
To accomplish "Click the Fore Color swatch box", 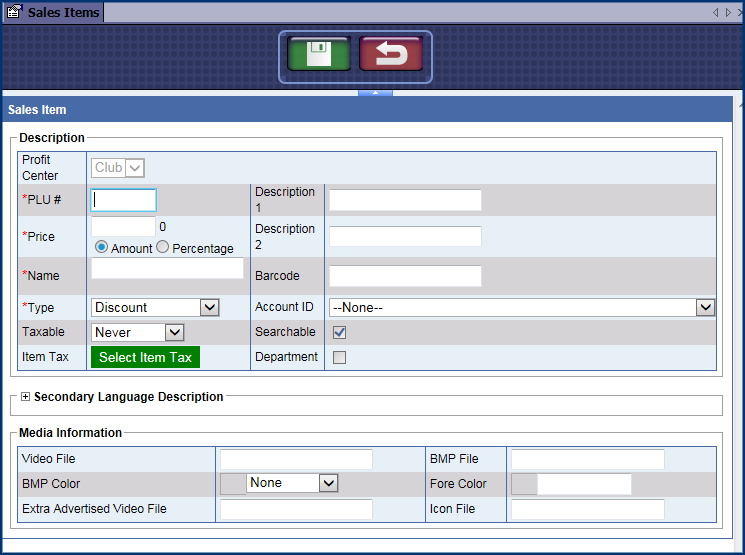I will point(524,484).
